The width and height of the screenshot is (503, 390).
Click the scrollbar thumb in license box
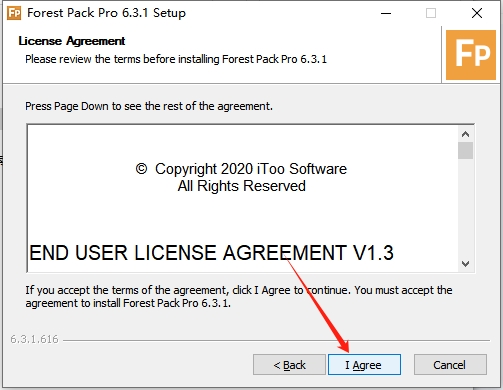[x=466, y=151]
